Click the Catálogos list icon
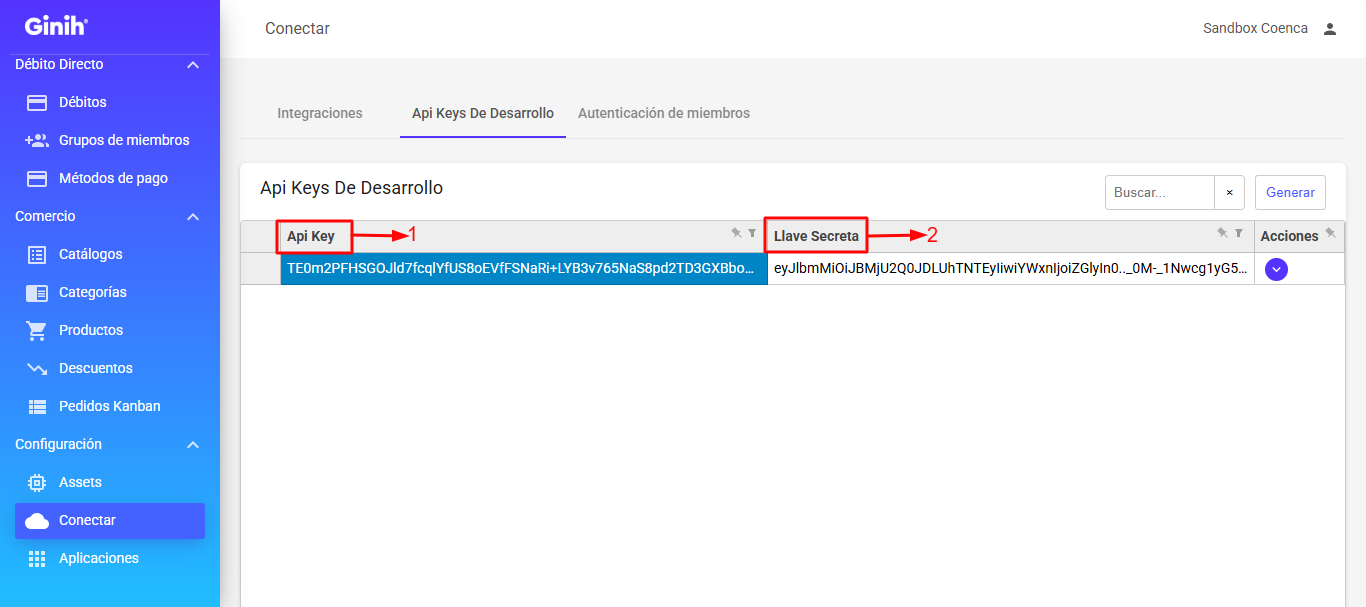This screenshot has width=1366, height=607. click(37, 254)
